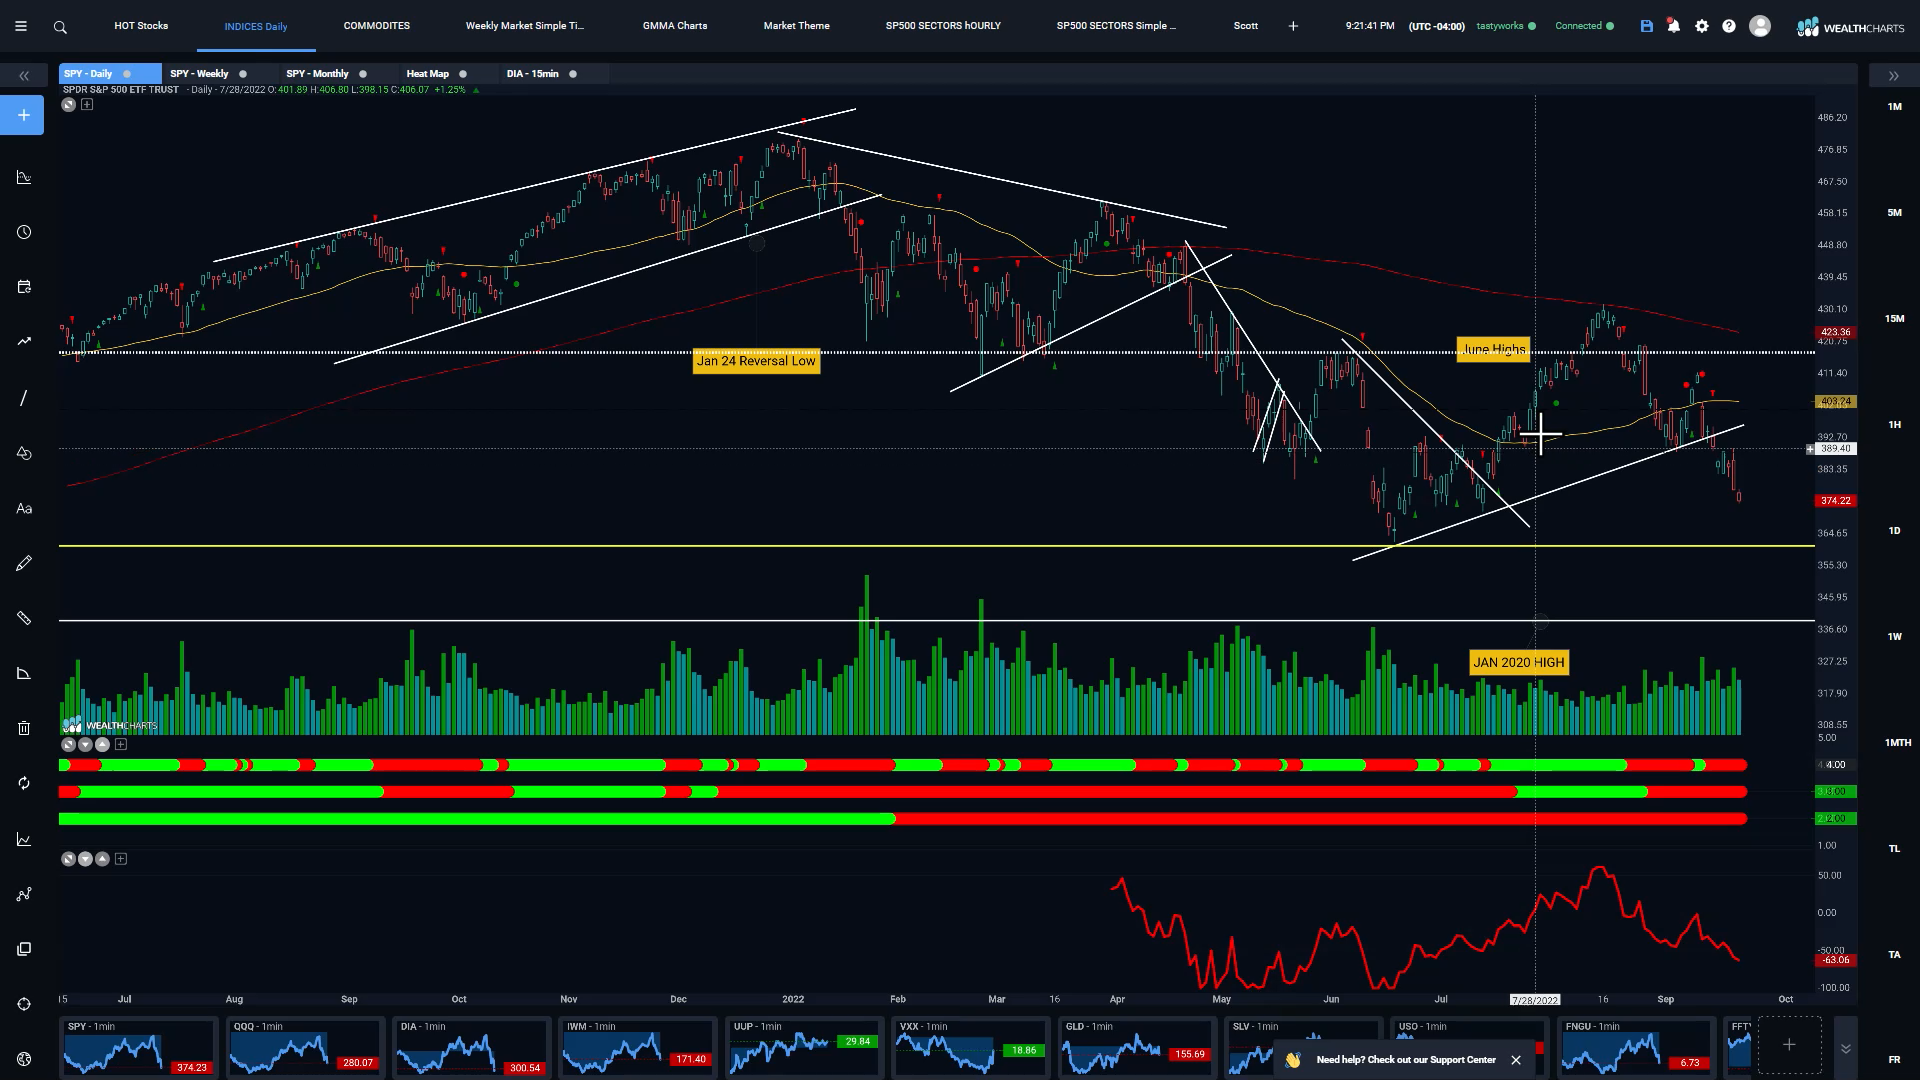Open the search magnifier

click(60, 27)
